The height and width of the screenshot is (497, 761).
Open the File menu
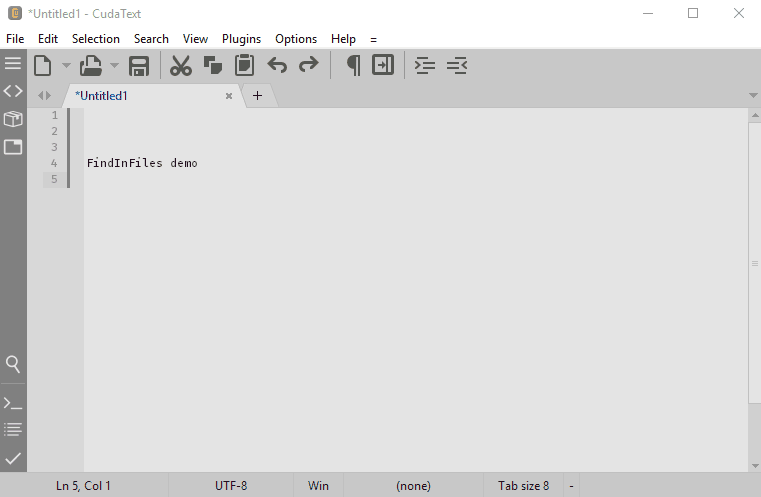tap(15, 39)
